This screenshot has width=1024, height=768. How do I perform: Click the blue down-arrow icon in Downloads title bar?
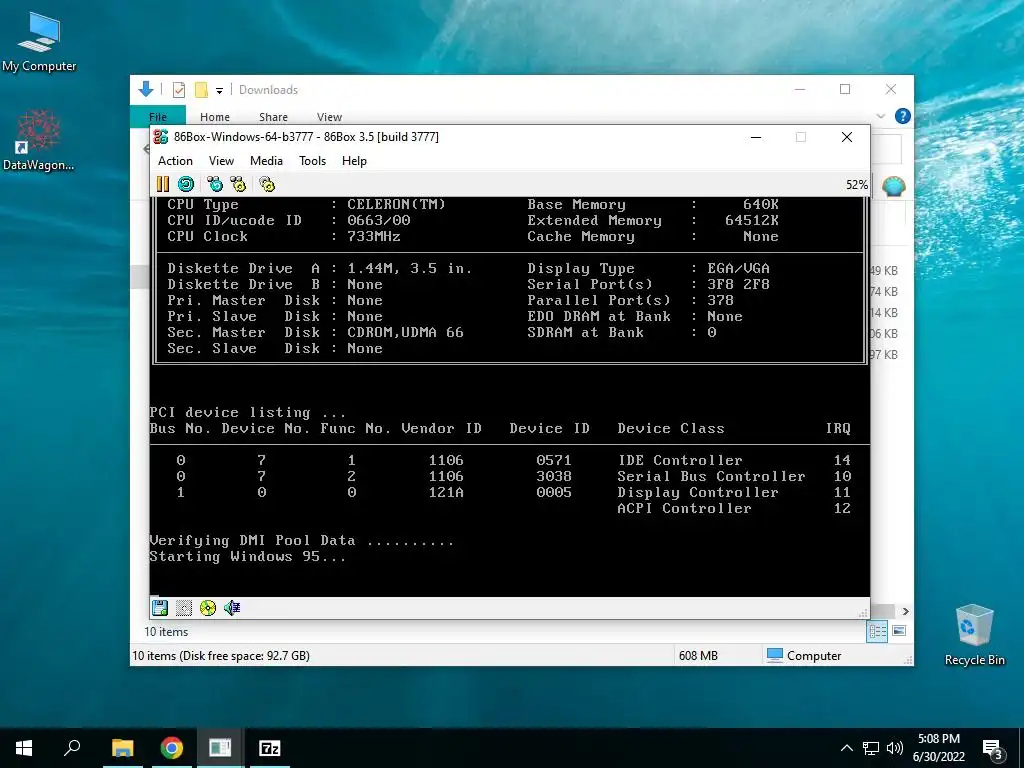(x=146, y=89)
